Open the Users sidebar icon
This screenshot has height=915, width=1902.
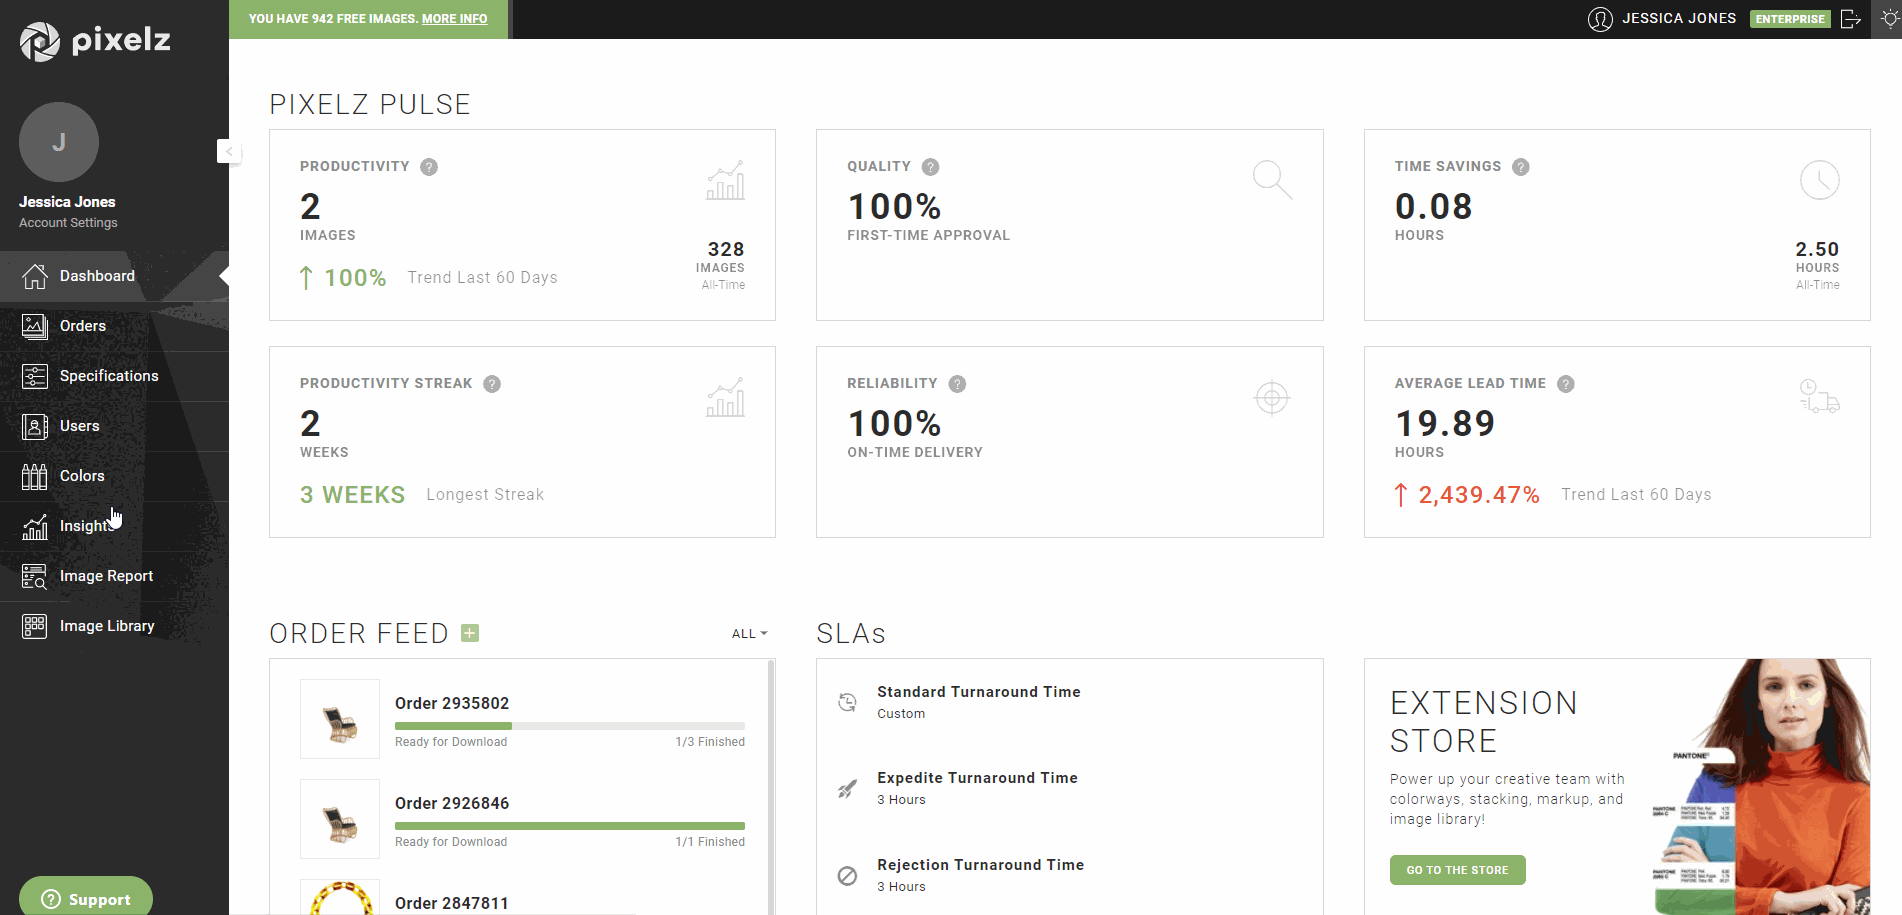click(35, 426)
